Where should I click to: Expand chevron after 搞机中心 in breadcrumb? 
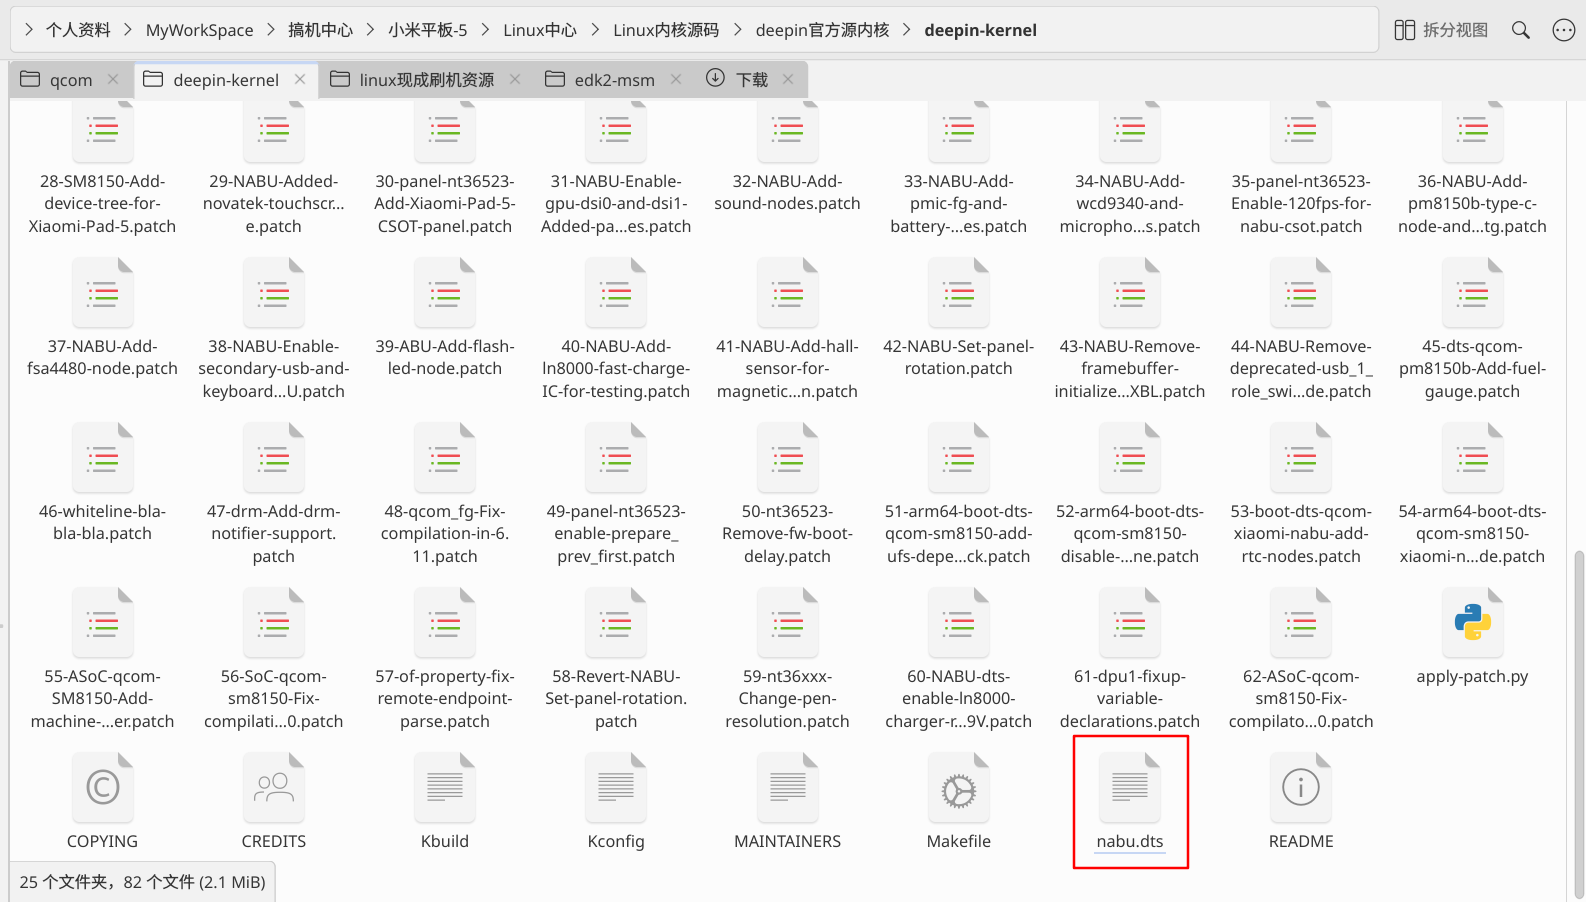[x=370, y=30]
